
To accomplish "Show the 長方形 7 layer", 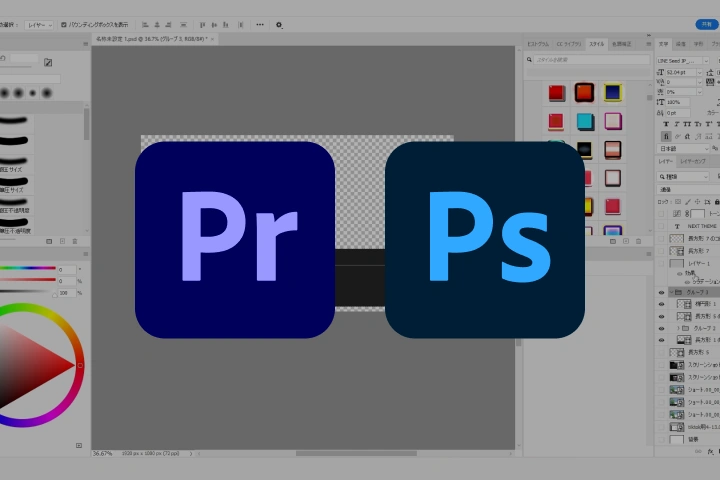I will coord(661,251).
